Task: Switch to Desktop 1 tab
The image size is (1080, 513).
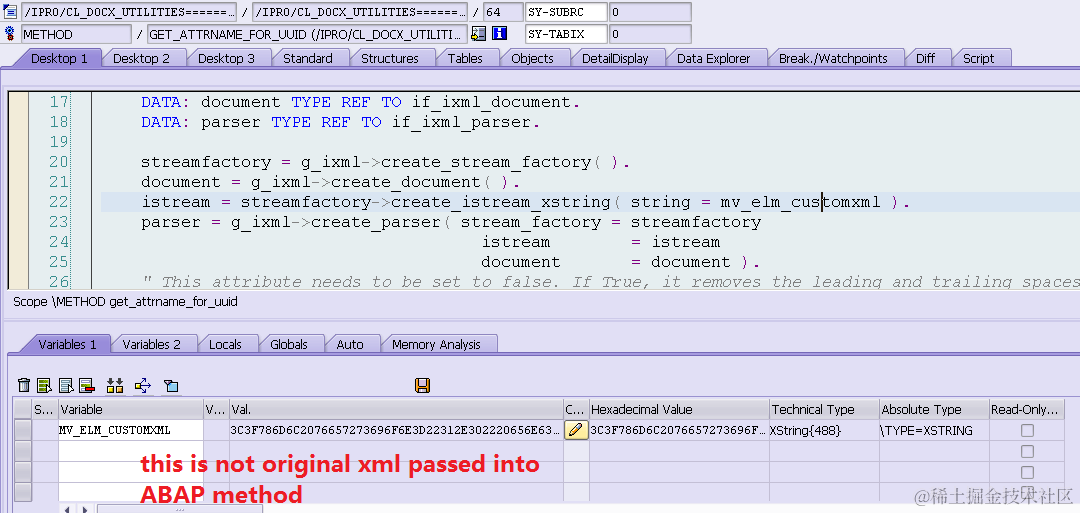Action: [59, 59]
